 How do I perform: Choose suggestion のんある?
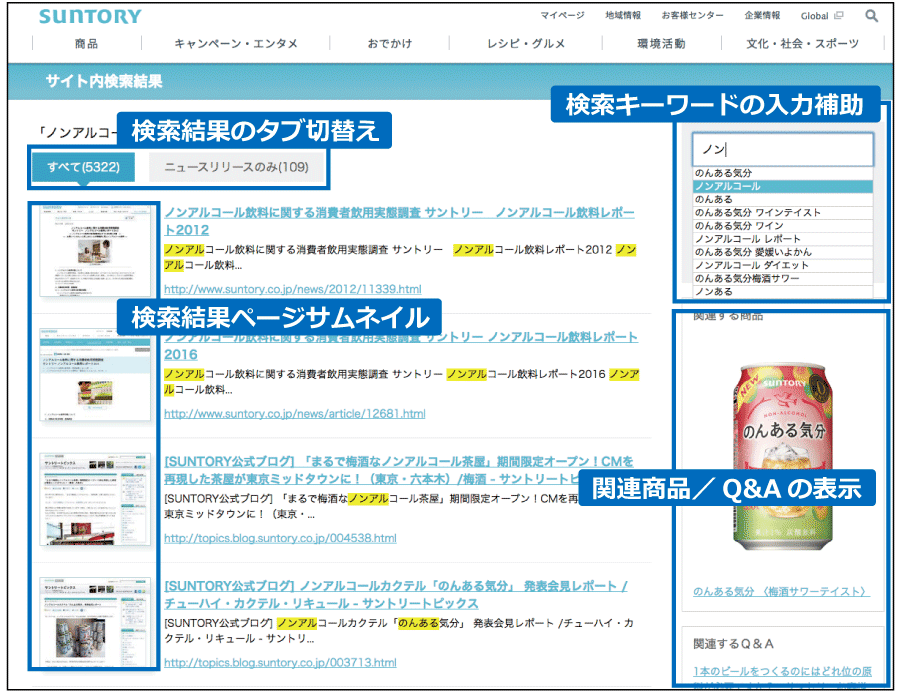[x=783, y=199]
